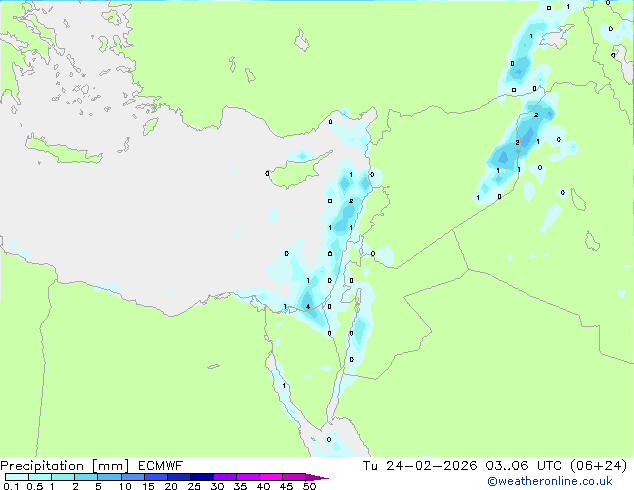
Task: Click the 0.1–0.5 mm legend color swatch
Action: pos(17,477)
